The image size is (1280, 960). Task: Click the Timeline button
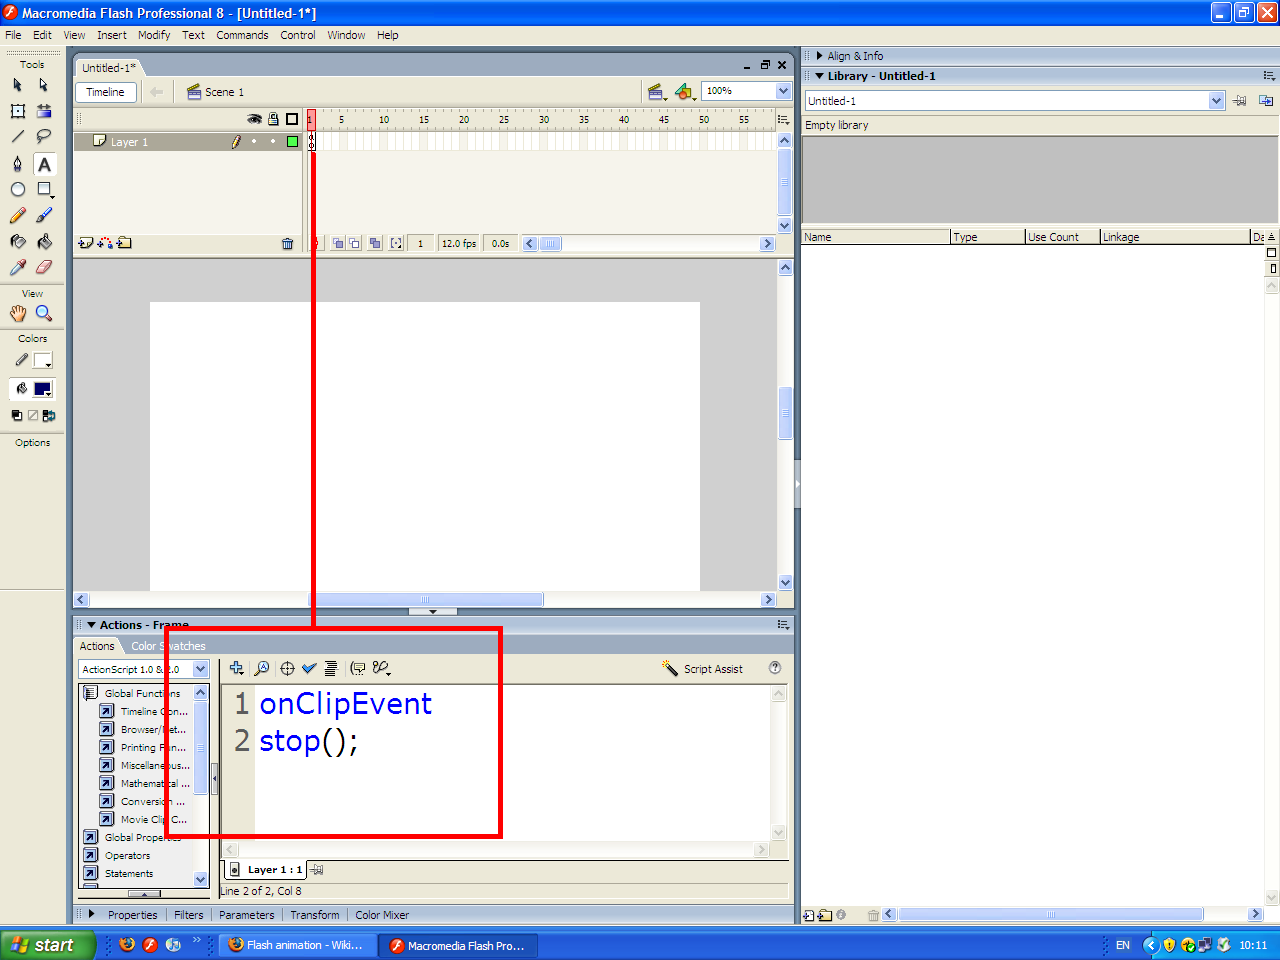(105, 92)
